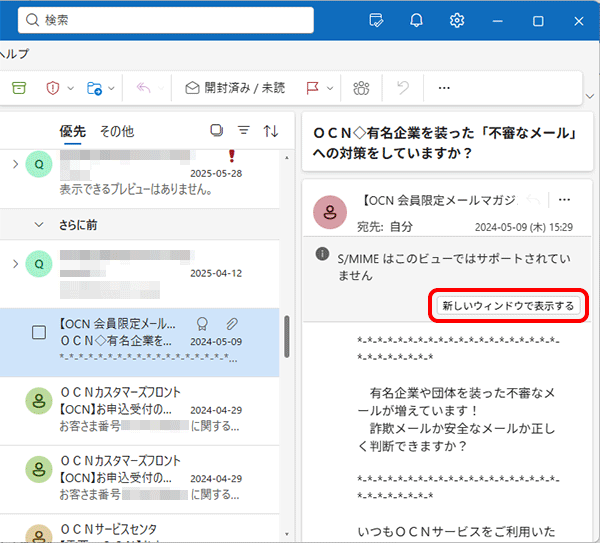The width and height of the screenshot is (600, 543).
Task: Click 新しいウィンドウで表示する button
Action: [508, 306]
